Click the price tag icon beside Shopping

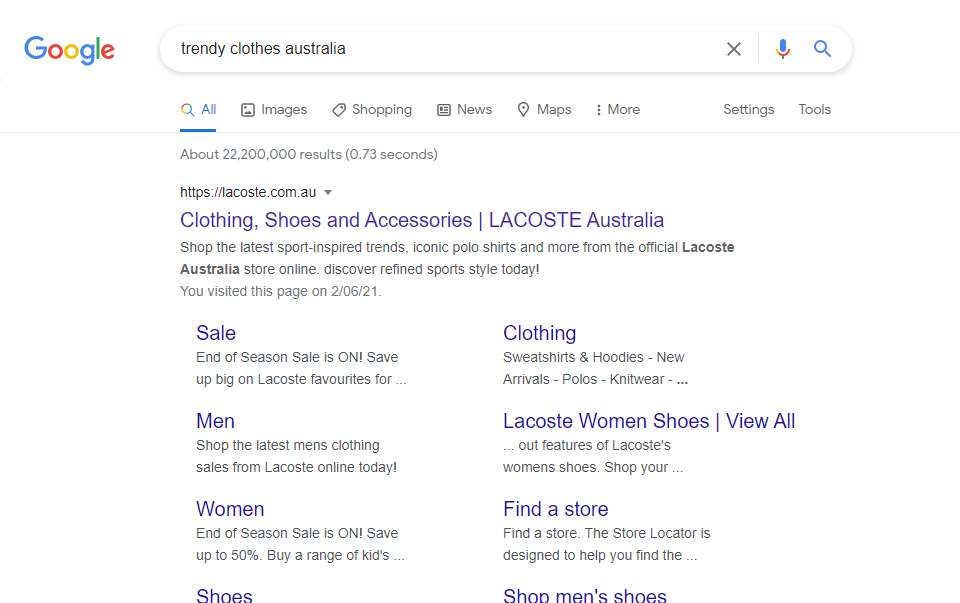[339, 110]
